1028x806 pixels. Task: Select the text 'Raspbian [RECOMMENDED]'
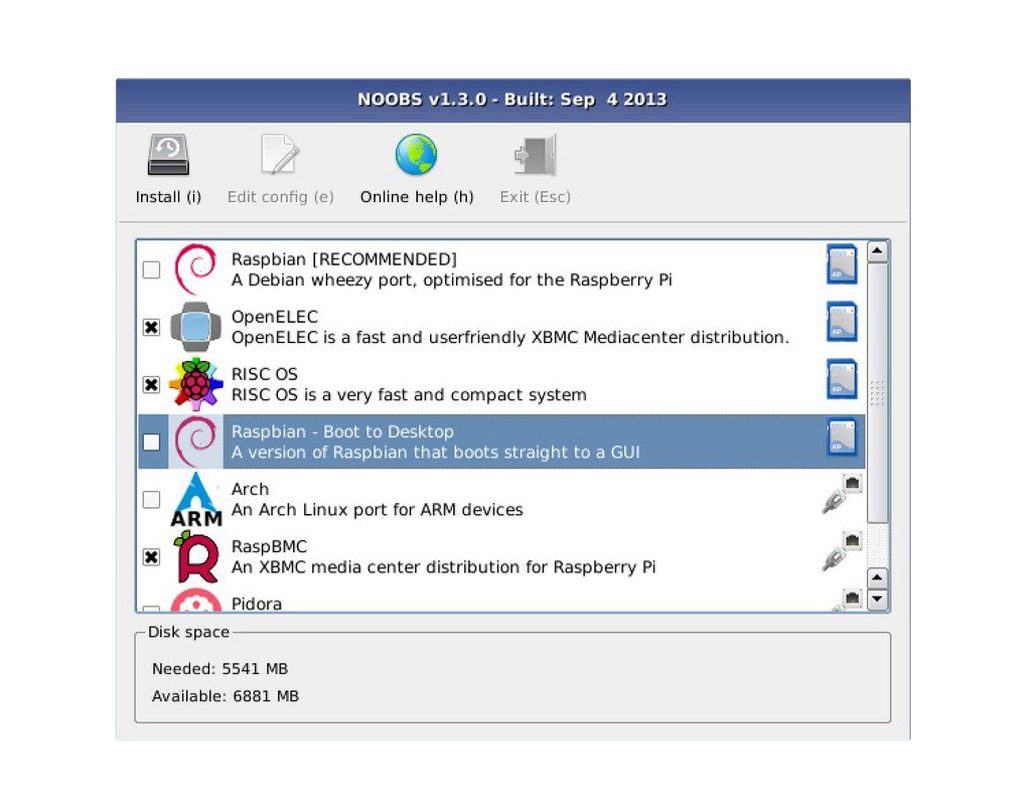[344, 260]
